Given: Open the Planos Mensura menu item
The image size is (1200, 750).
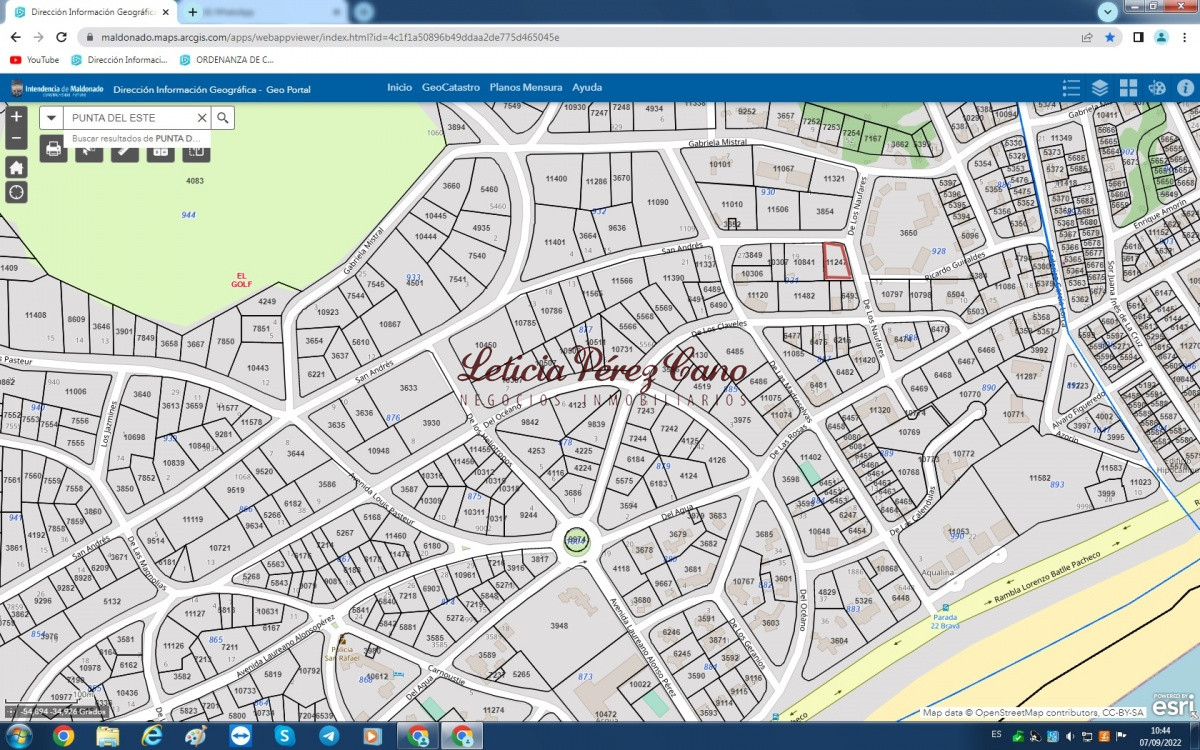Looking at the screenshot, I should pyautogui.click(x=526, y=88).
